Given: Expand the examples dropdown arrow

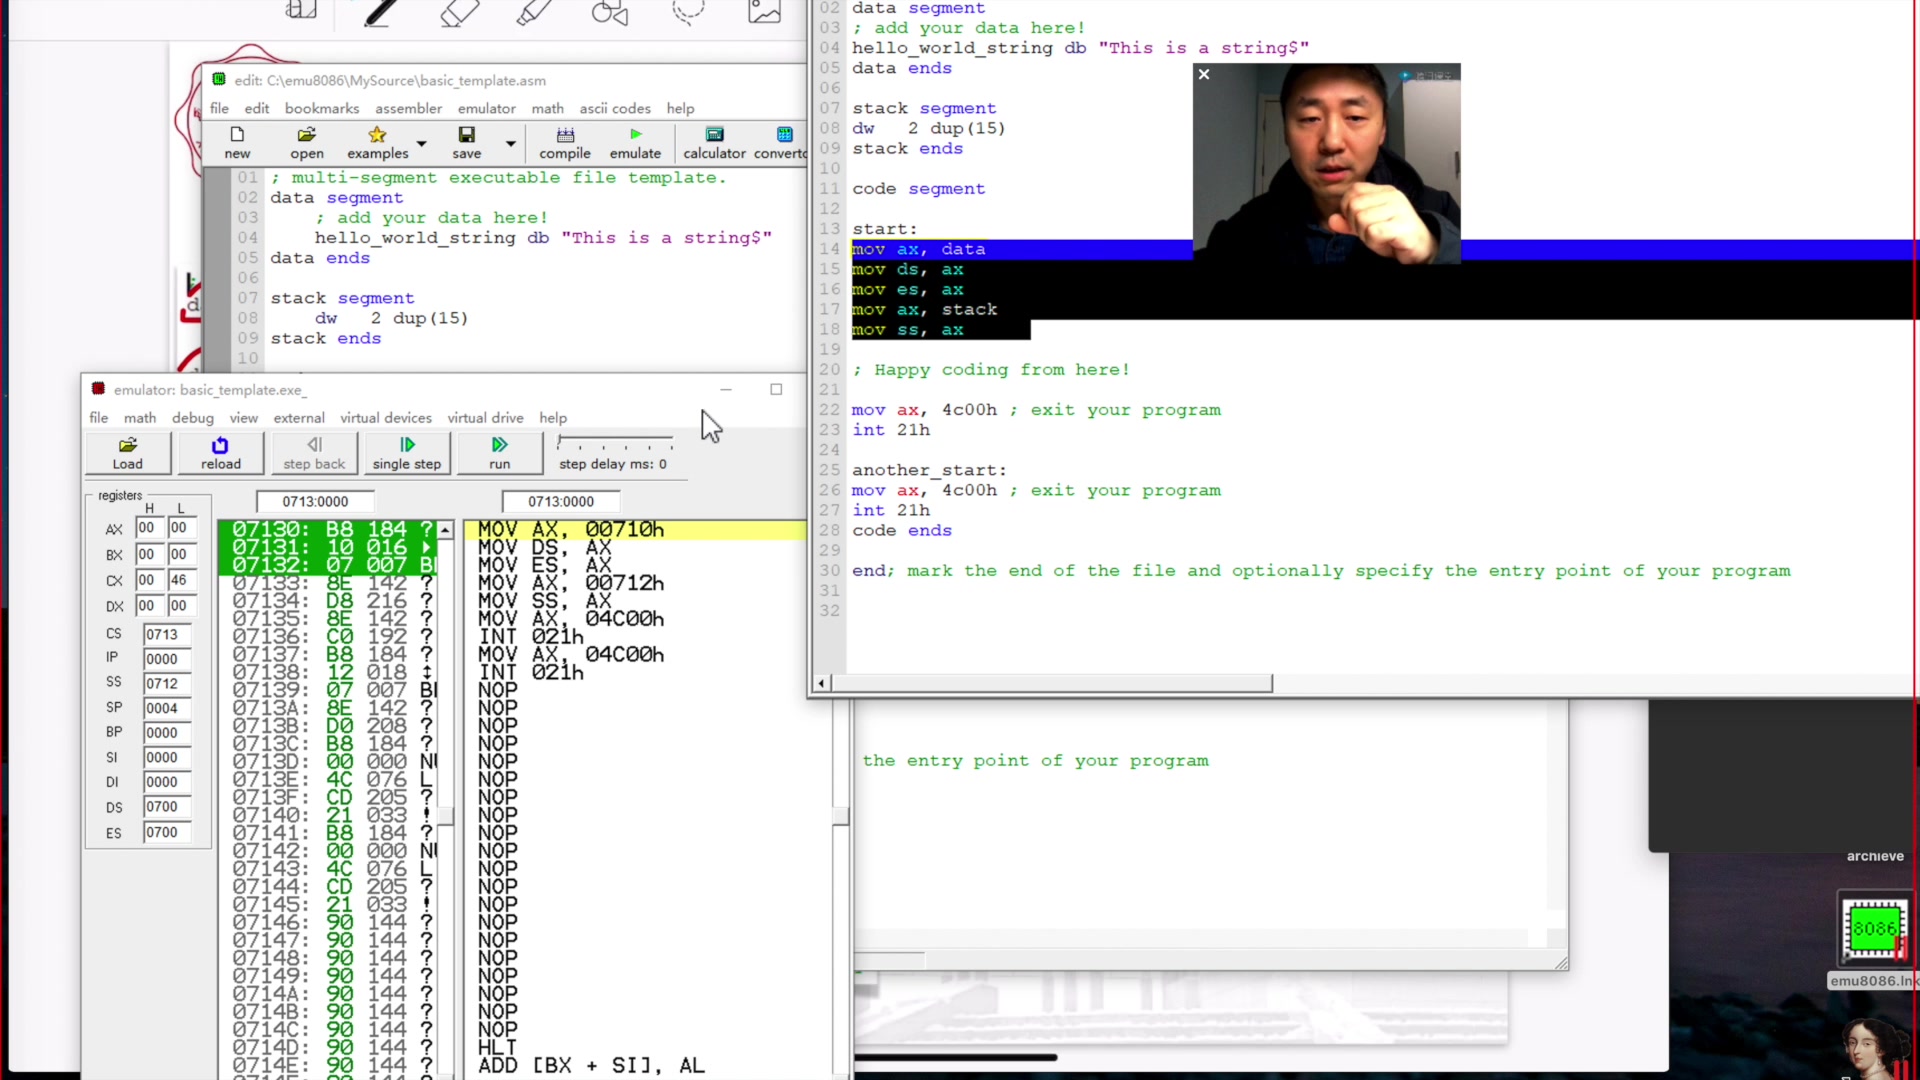Looking at the screenshot, I should click(422, 144).
